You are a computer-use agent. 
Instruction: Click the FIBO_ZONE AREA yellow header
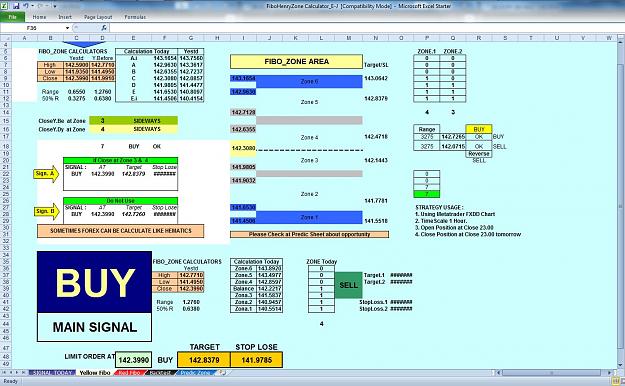pyautogui.click(x=297, y=62)
